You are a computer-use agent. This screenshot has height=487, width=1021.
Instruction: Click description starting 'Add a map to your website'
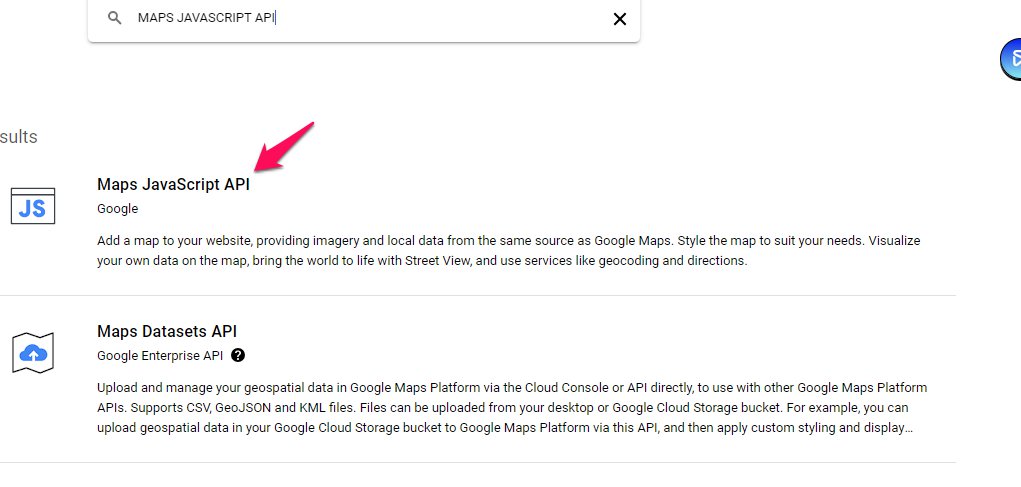pyautogui.click(x=509, y=251)
